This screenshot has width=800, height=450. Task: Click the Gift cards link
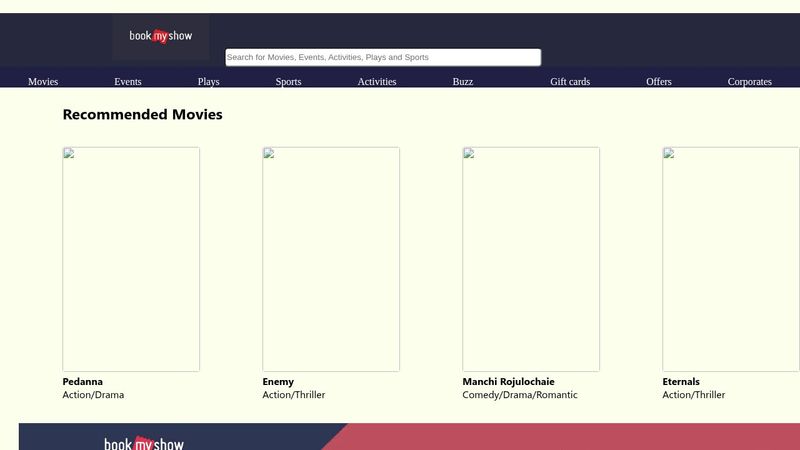pos(570,82)
